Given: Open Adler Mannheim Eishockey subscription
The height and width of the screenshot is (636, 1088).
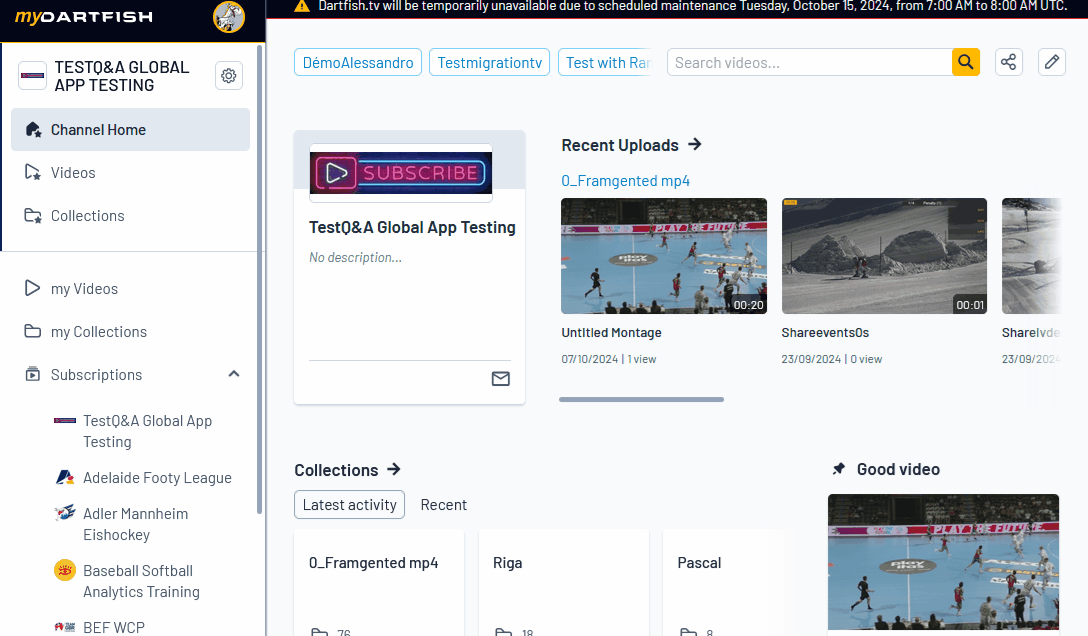Looking at the screenshot, I should 135,524.
